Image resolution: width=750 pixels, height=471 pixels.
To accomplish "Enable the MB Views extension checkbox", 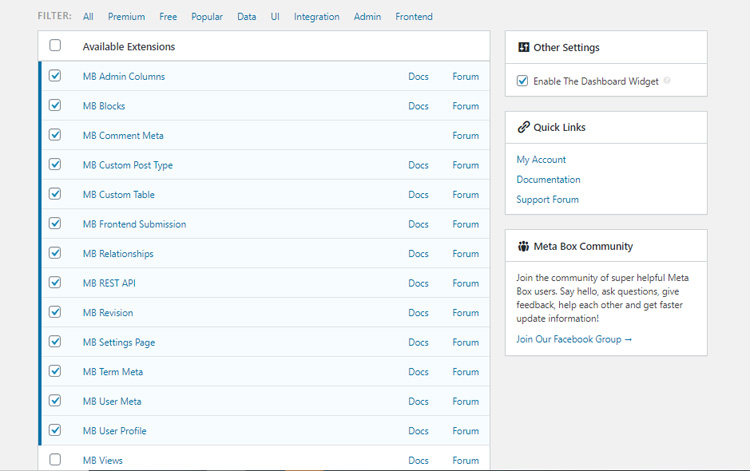I will (x=55, y=460).
